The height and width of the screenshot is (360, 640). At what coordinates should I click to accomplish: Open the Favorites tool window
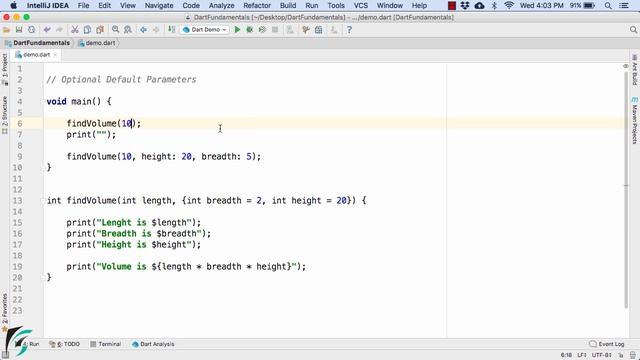point(4,312)
